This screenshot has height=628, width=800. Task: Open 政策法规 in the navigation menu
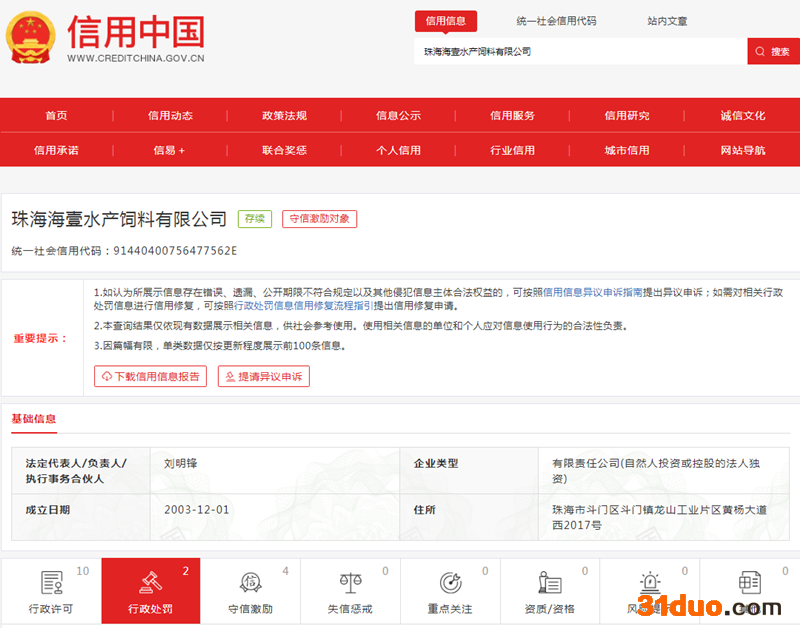coord(284,116)
